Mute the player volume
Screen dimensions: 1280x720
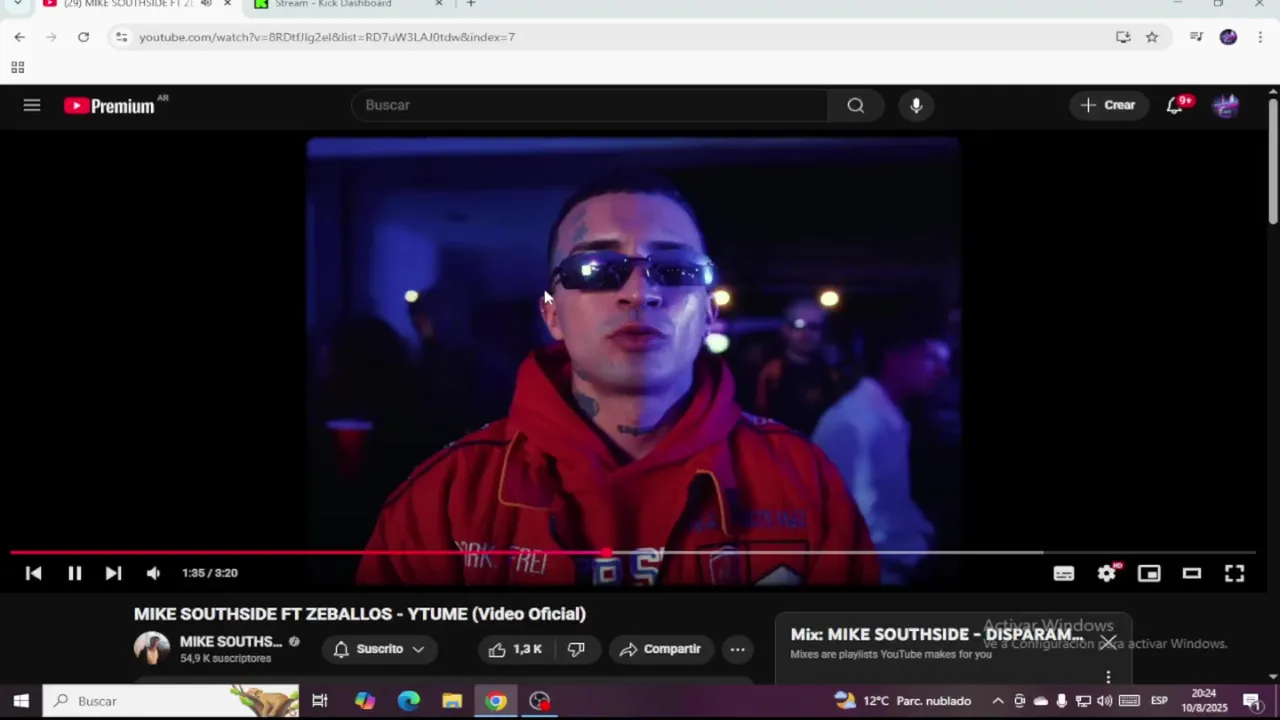[153, 573]
